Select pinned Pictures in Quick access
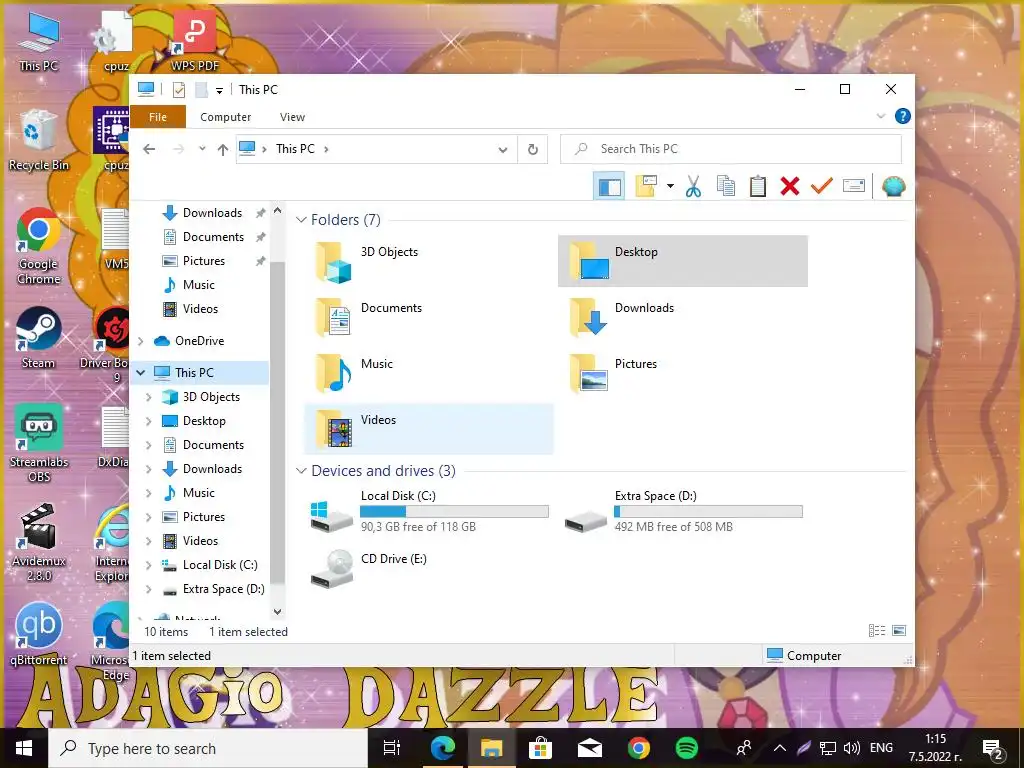This screenshot has width=1024, height=768. [x=204, y=261]
